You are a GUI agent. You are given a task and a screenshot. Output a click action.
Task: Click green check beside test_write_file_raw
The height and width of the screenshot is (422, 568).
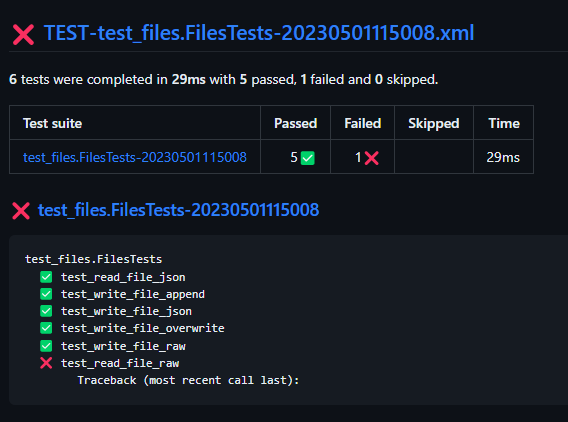46,346
